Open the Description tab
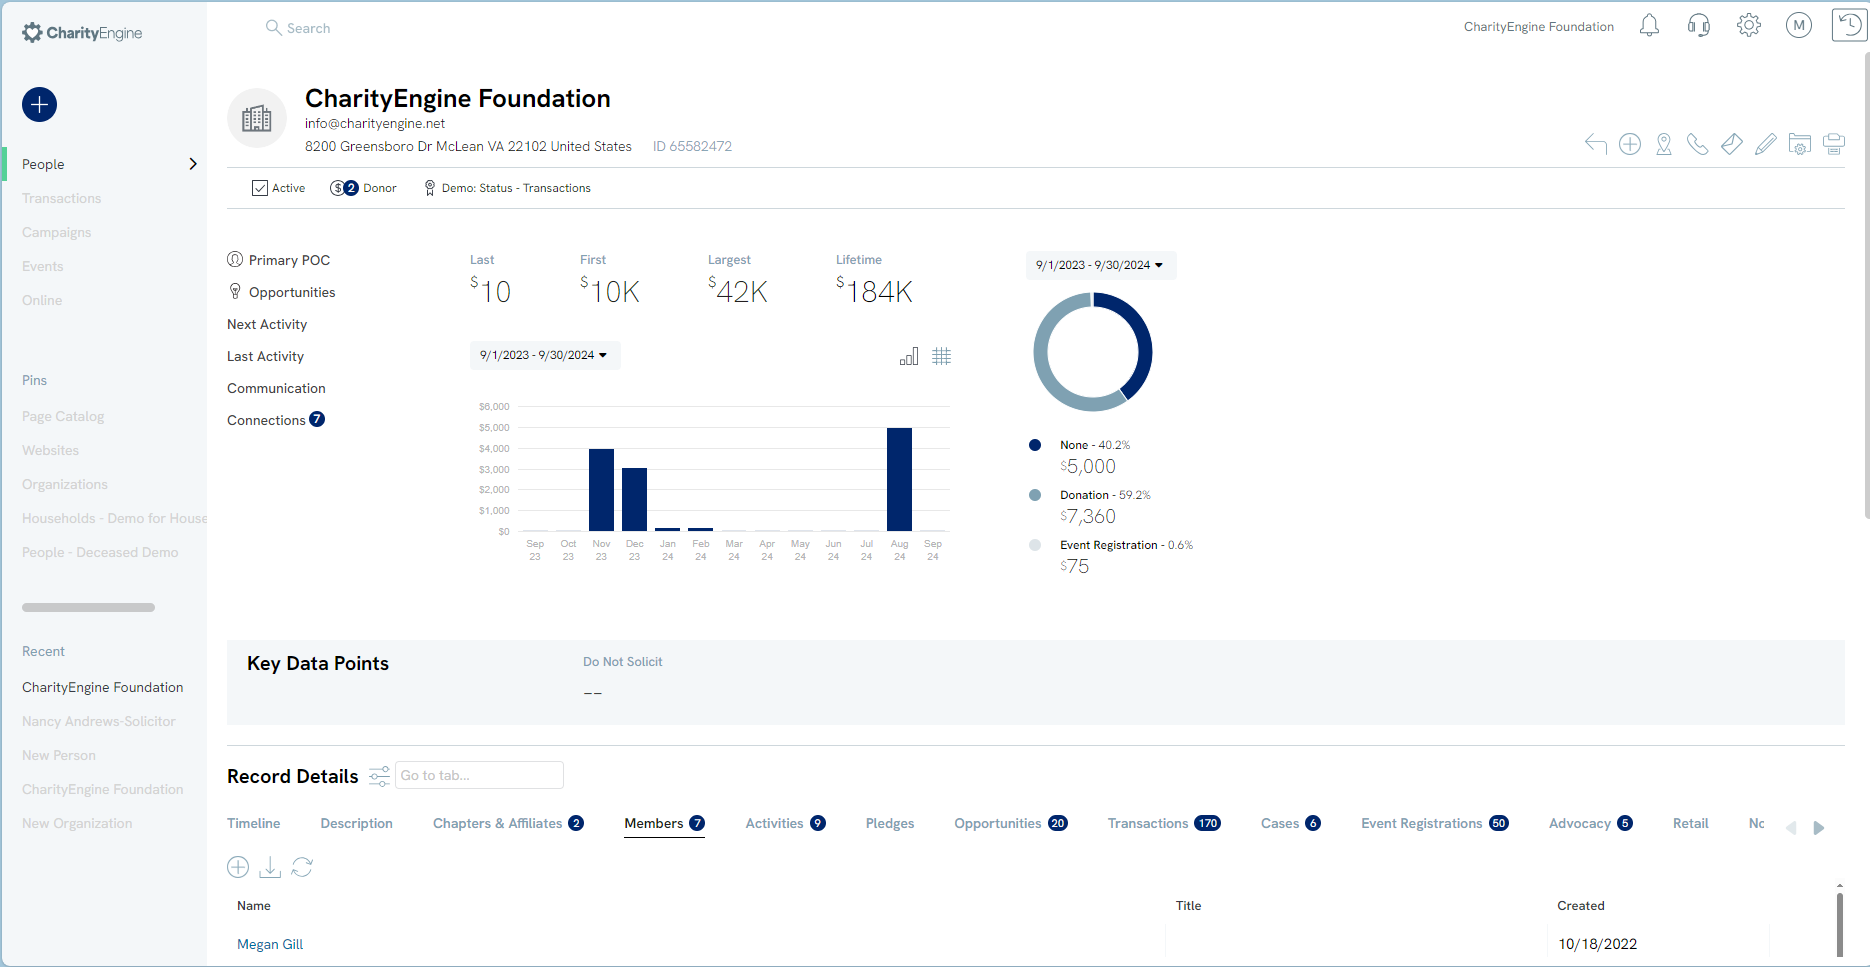This screenshot has height=967, width=1870. [x=357, y=823]
